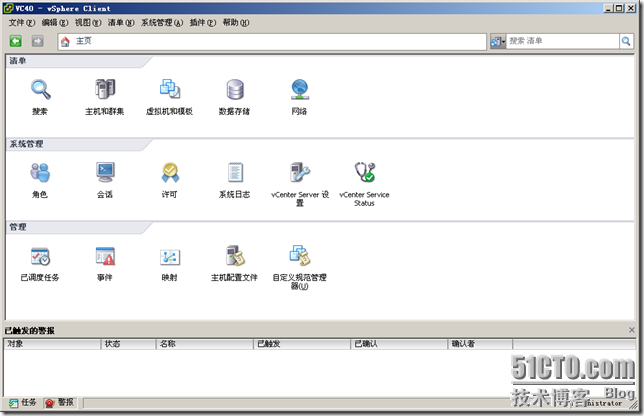Image resolution: width=644 pixels, height=416 pixels.
Task: Click the 主页 navigation bar
Action: click(x=272, y=41)
